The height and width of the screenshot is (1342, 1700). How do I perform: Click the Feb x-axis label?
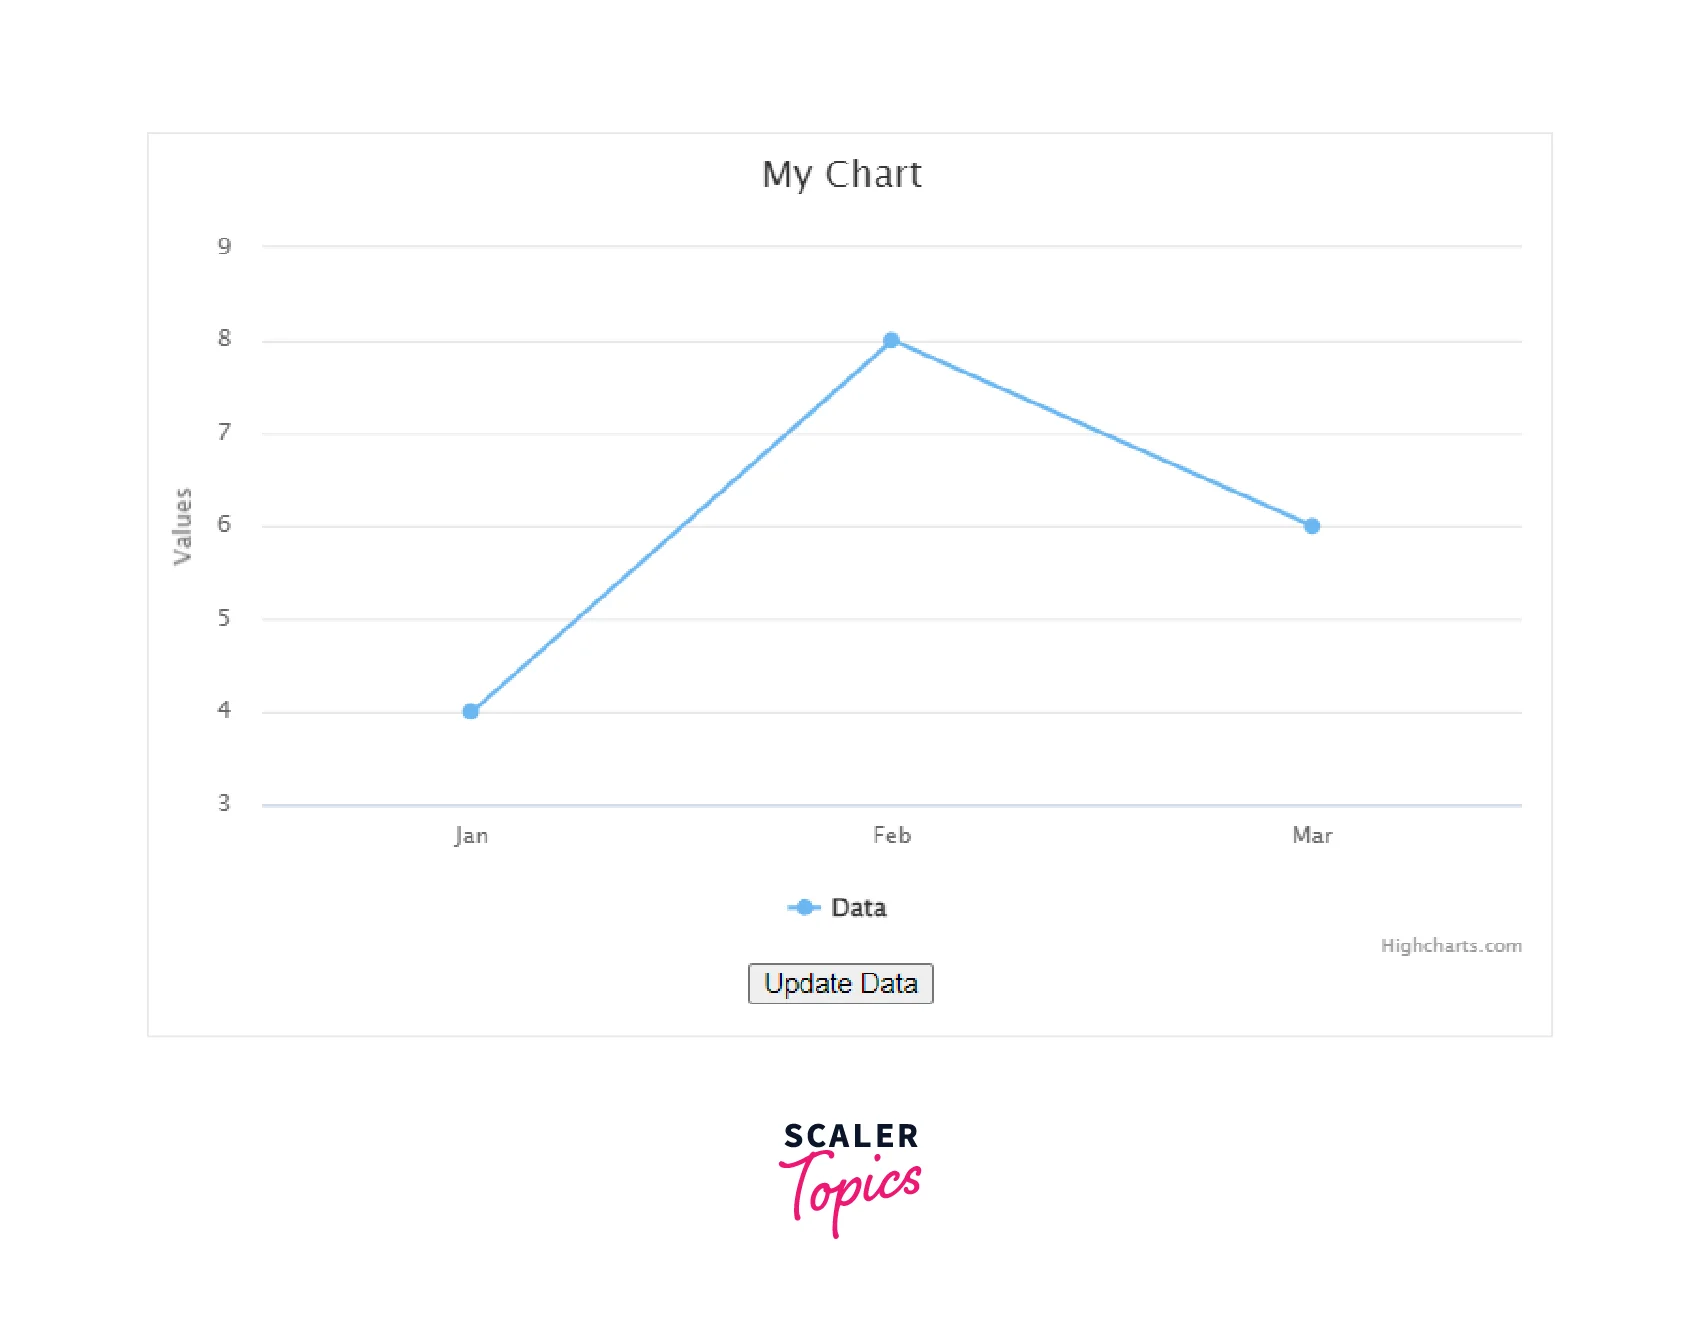pyautogui.click(x=892, y=836)
